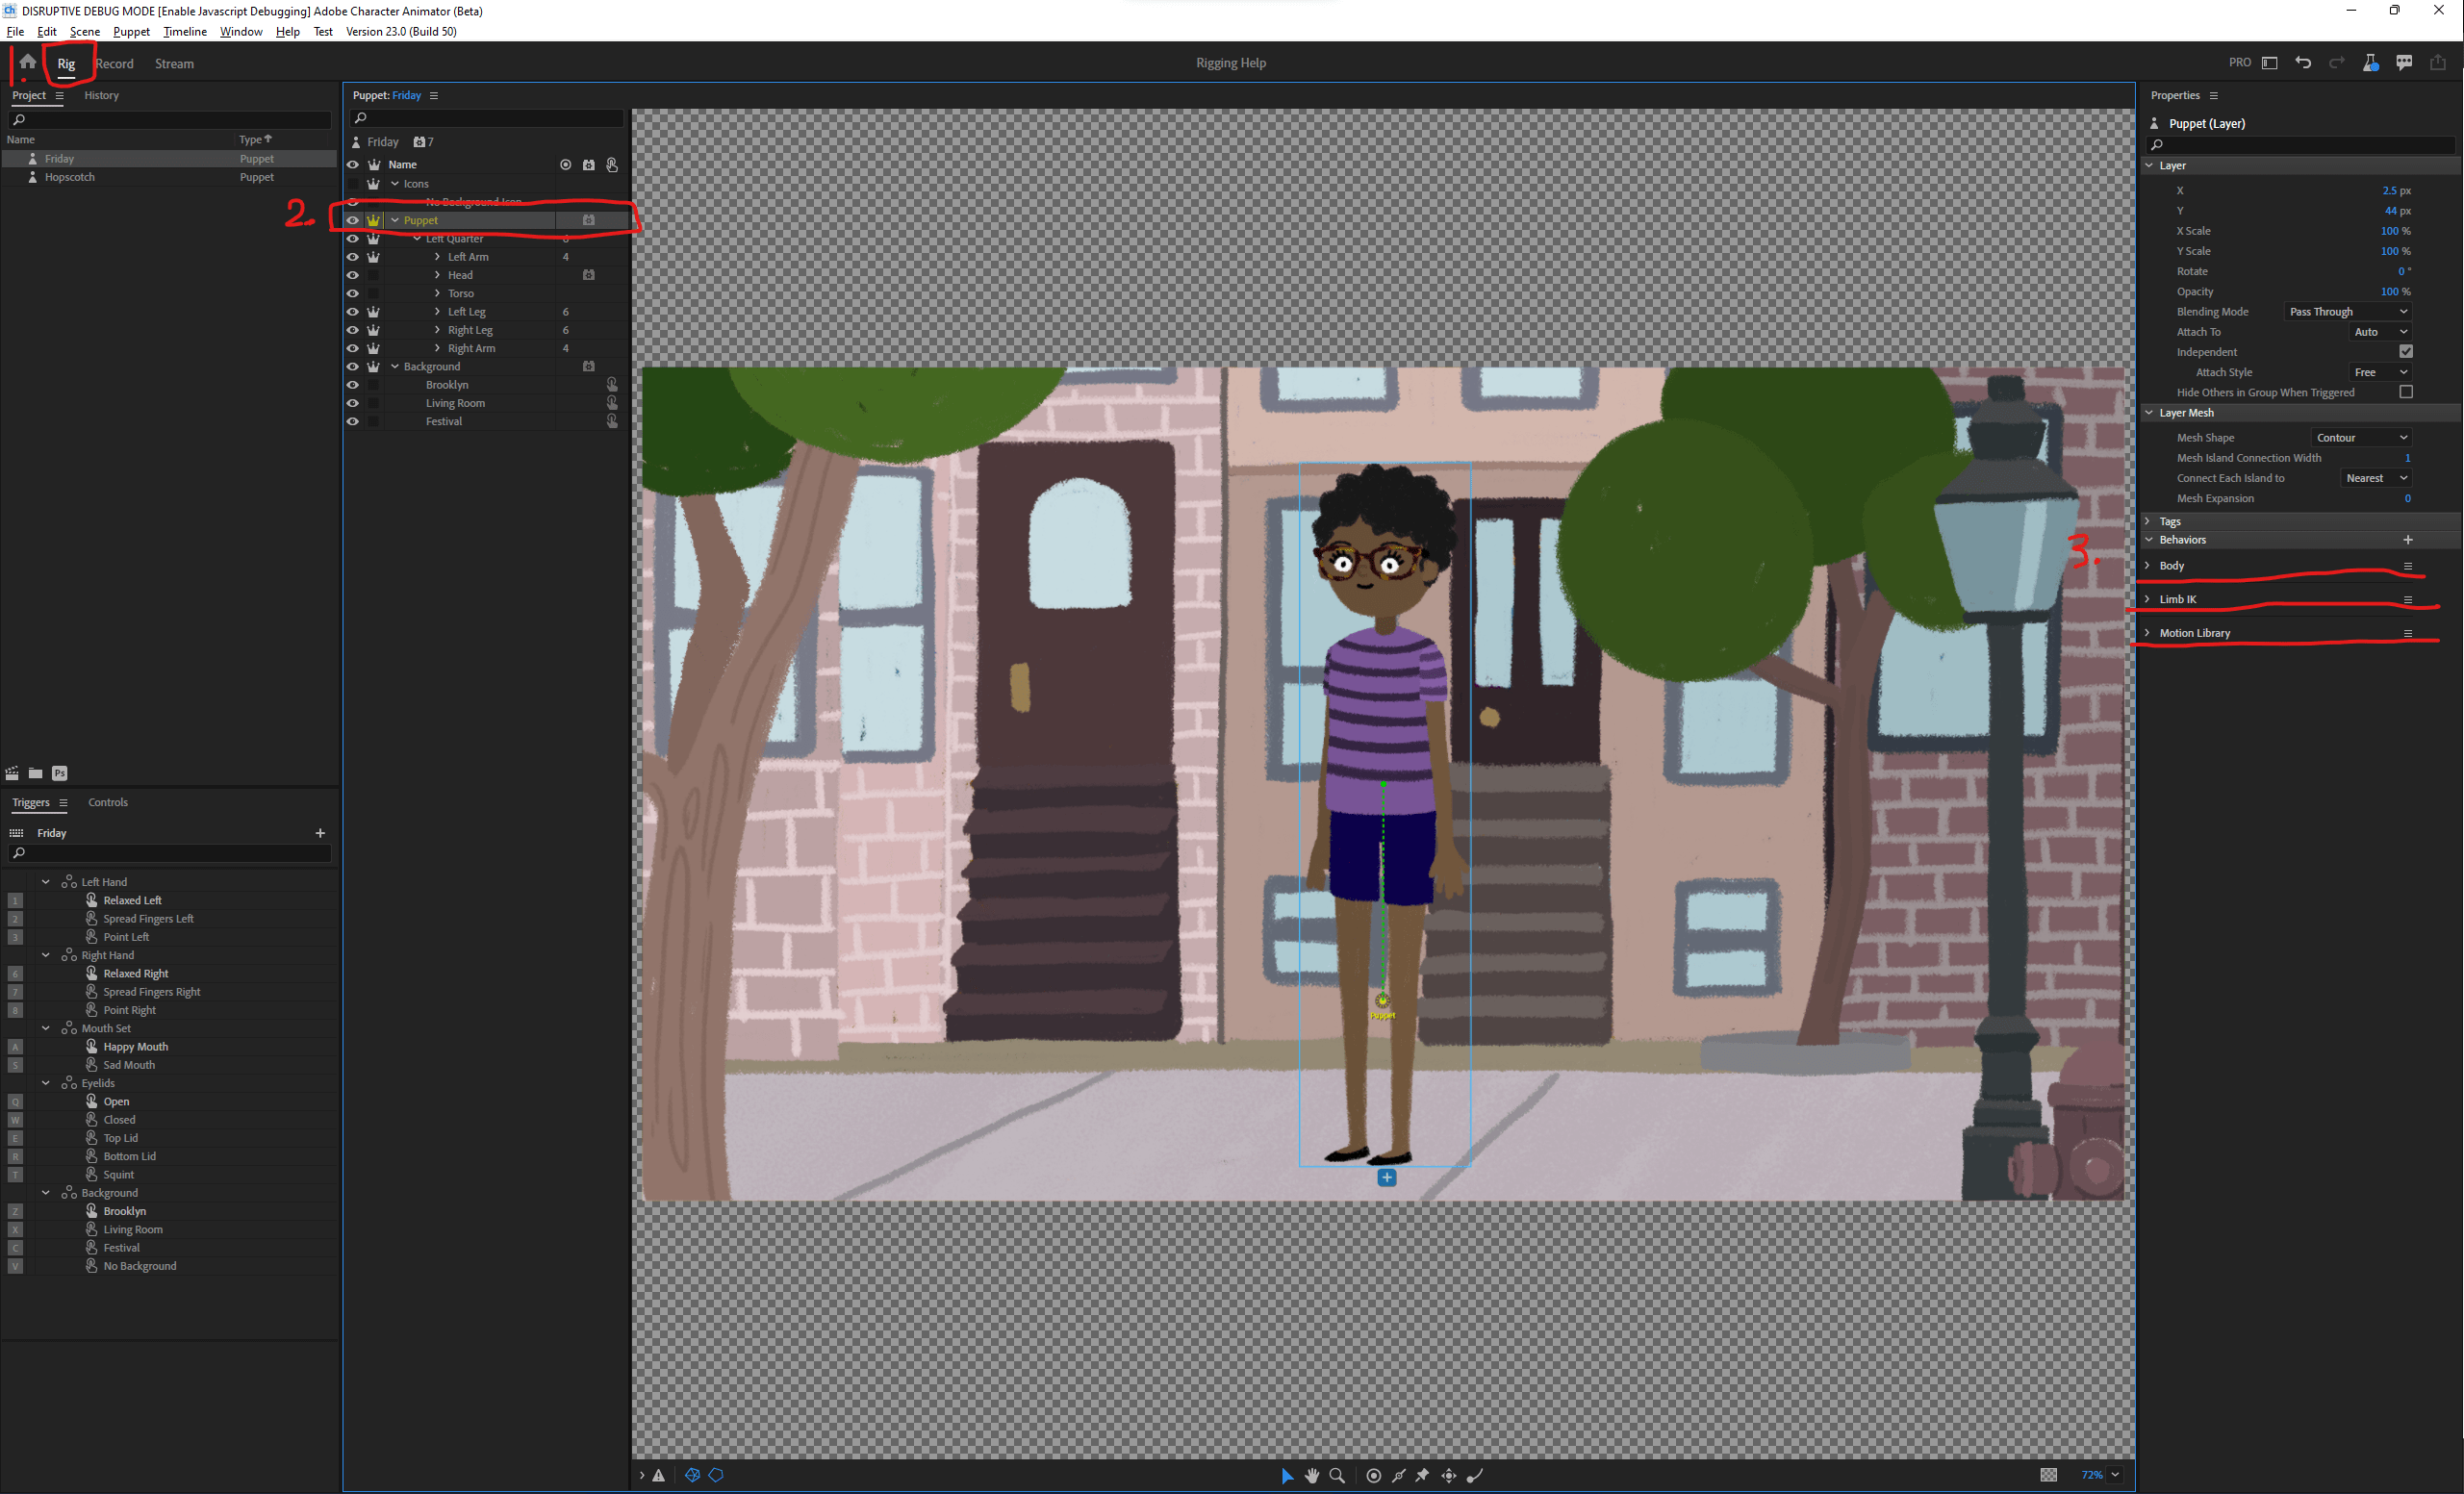Click the warning icon at bottom of scene panel

tap(660, 1475)
